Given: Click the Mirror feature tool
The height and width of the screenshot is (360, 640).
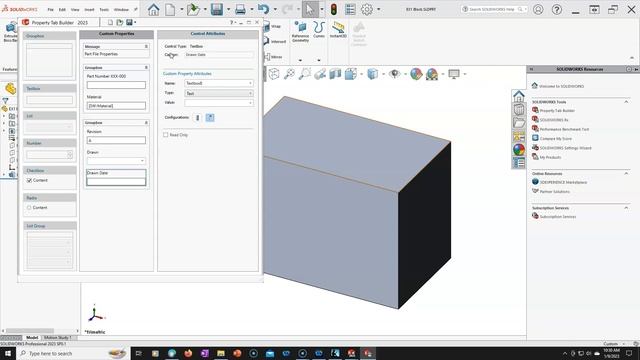Looking at the screenshot, I should (x=273, y=57).
